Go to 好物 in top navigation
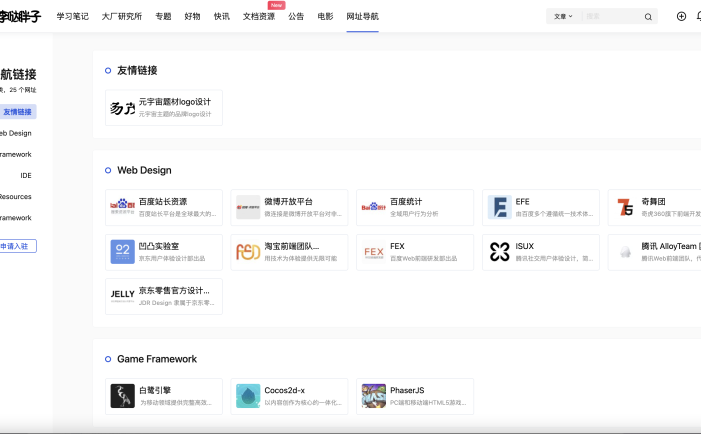 (192, 17)
